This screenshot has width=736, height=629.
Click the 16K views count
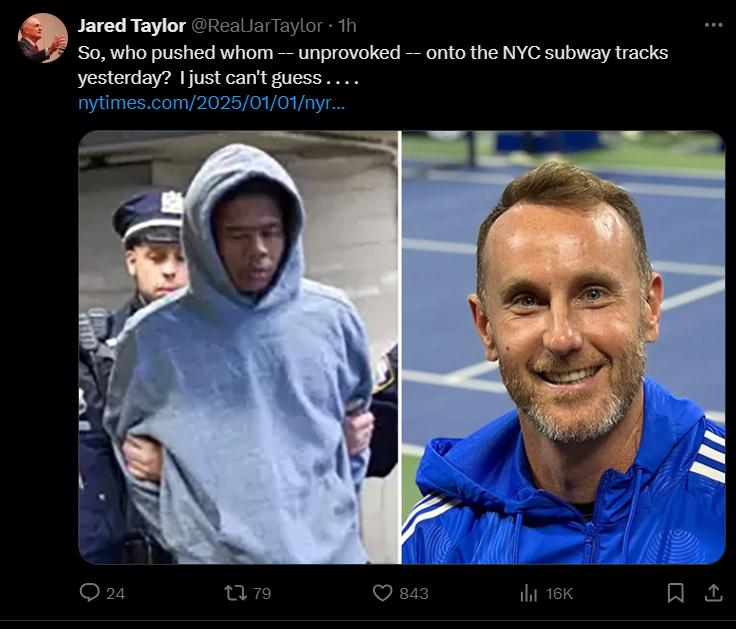click(x=559, y=593)
